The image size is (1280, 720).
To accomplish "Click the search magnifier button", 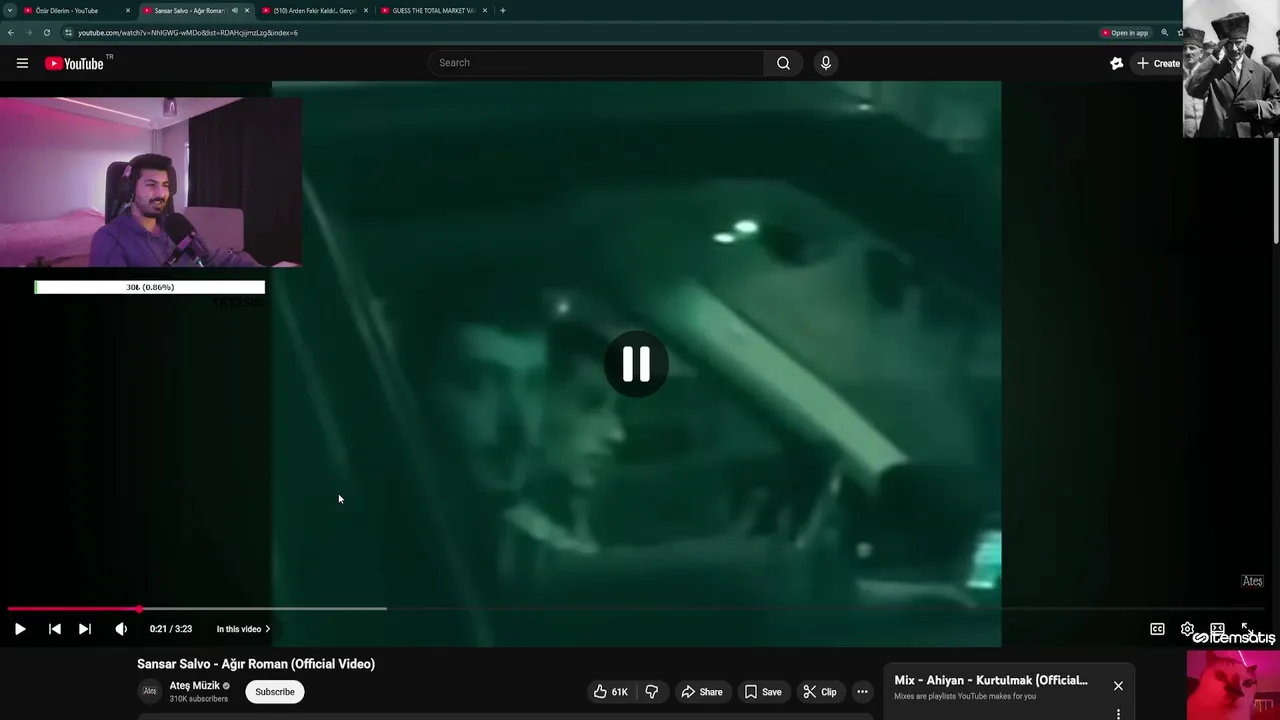I will click(x=783, y=63).
